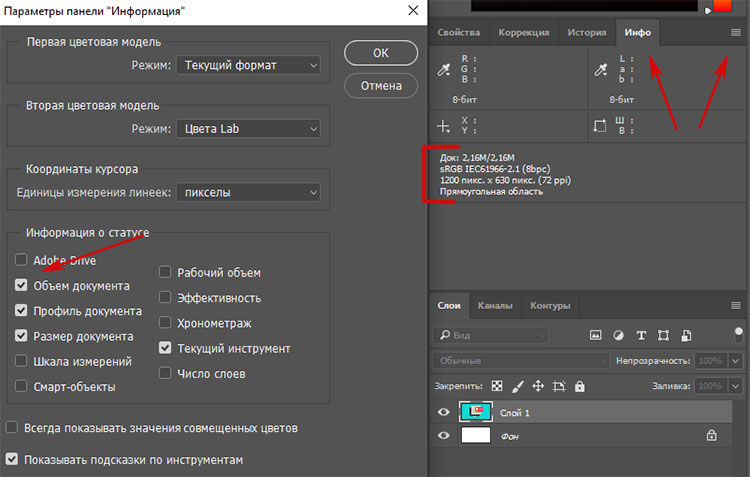The height and width of the screenshot is (477, 750).
Task: Open the blend mode Обычные dropdown
Action: 521,360
